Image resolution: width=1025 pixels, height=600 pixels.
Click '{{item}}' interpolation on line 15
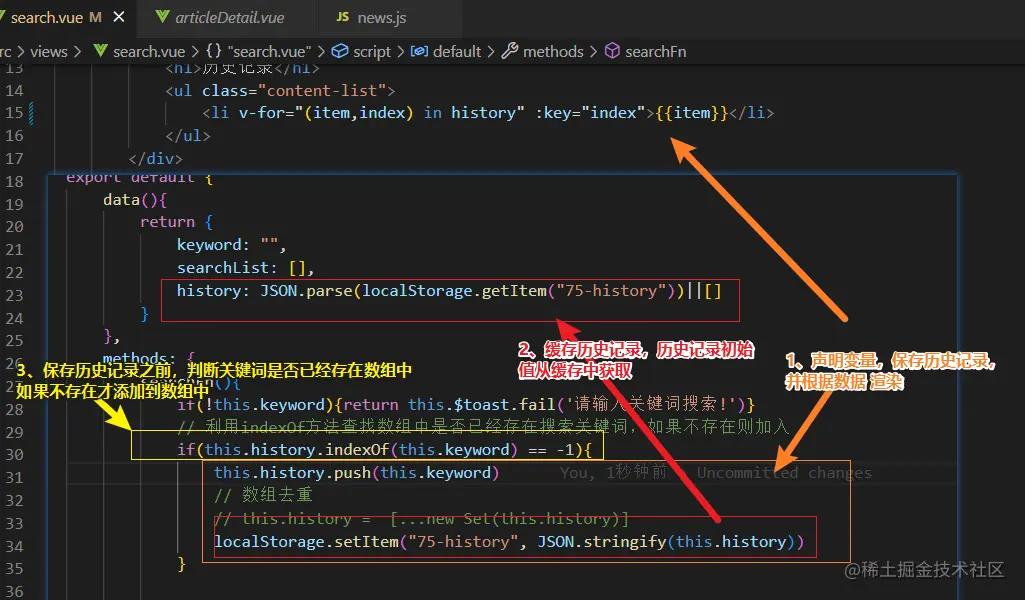pyautogui.click(x=692, y=113)
